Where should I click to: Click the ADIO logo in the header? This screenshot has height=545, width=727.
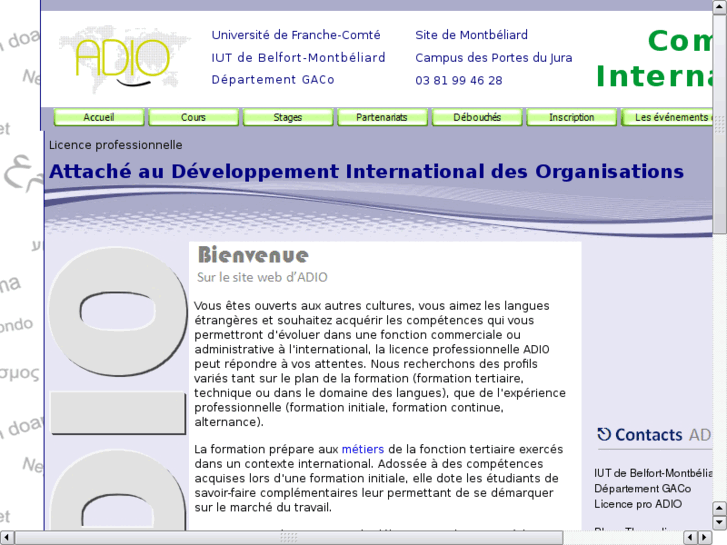(x=122, y=60)
